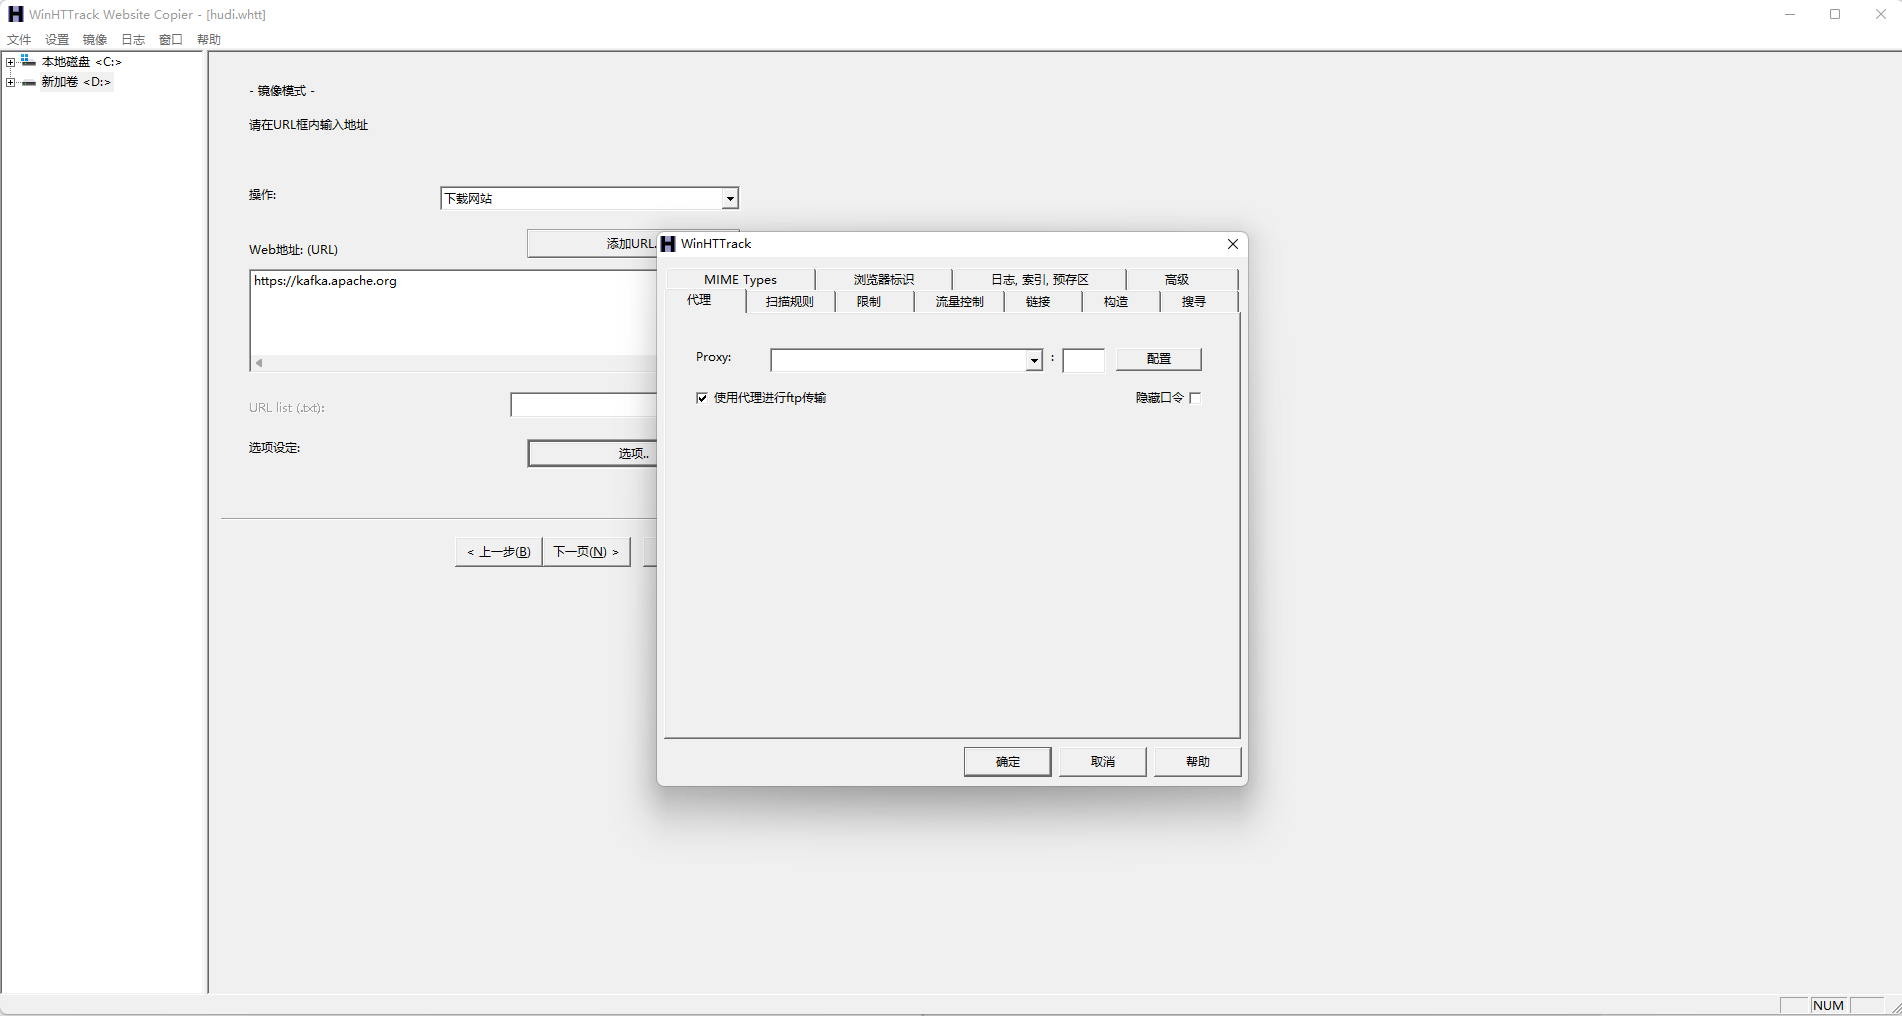
Task: Open the 窗口 menu
Action: click(171, 40)
